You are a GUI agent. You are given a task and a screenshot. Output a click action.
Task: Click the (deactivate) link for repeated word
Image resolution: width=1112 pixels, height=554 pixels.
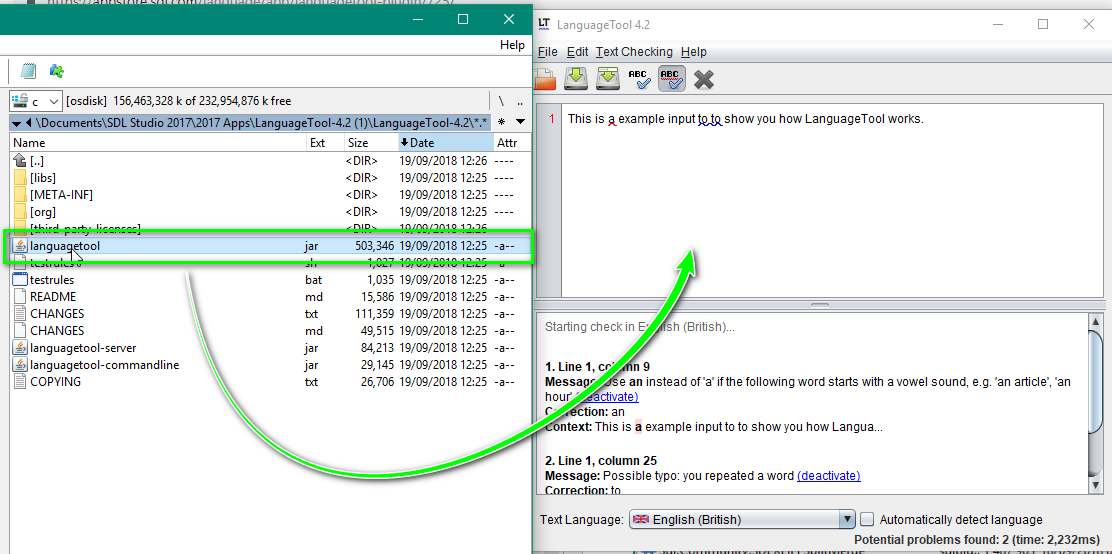tap(828, 475)
